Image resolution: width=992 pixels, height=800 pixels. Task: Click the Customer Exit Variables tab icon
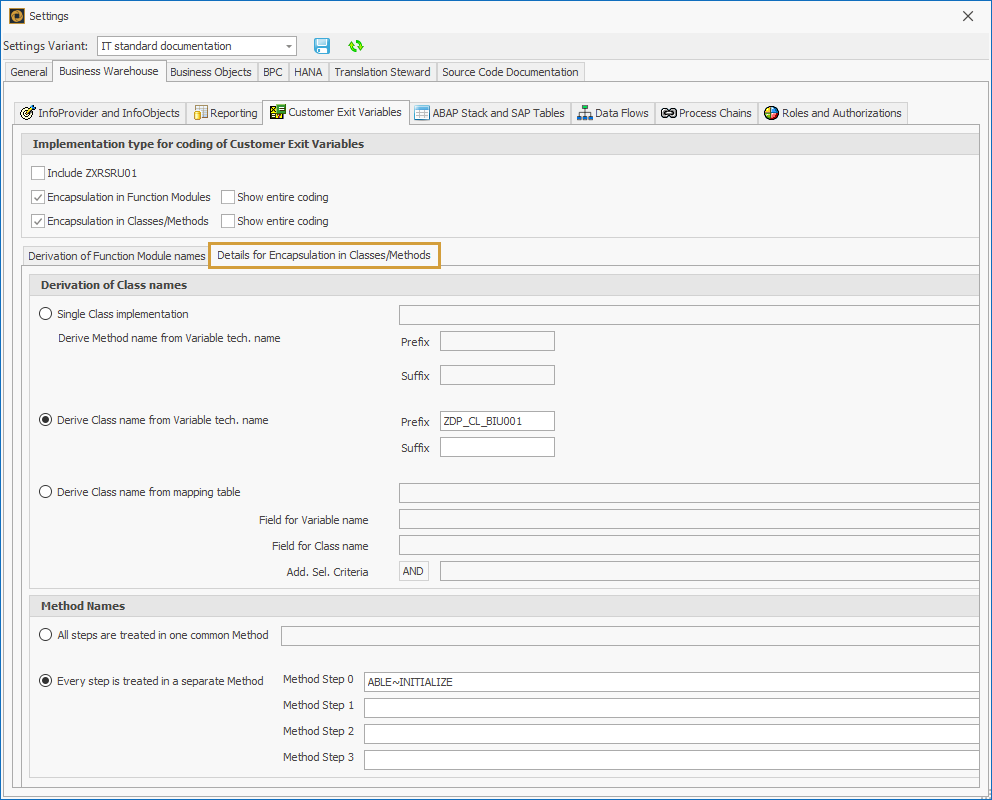279,113
